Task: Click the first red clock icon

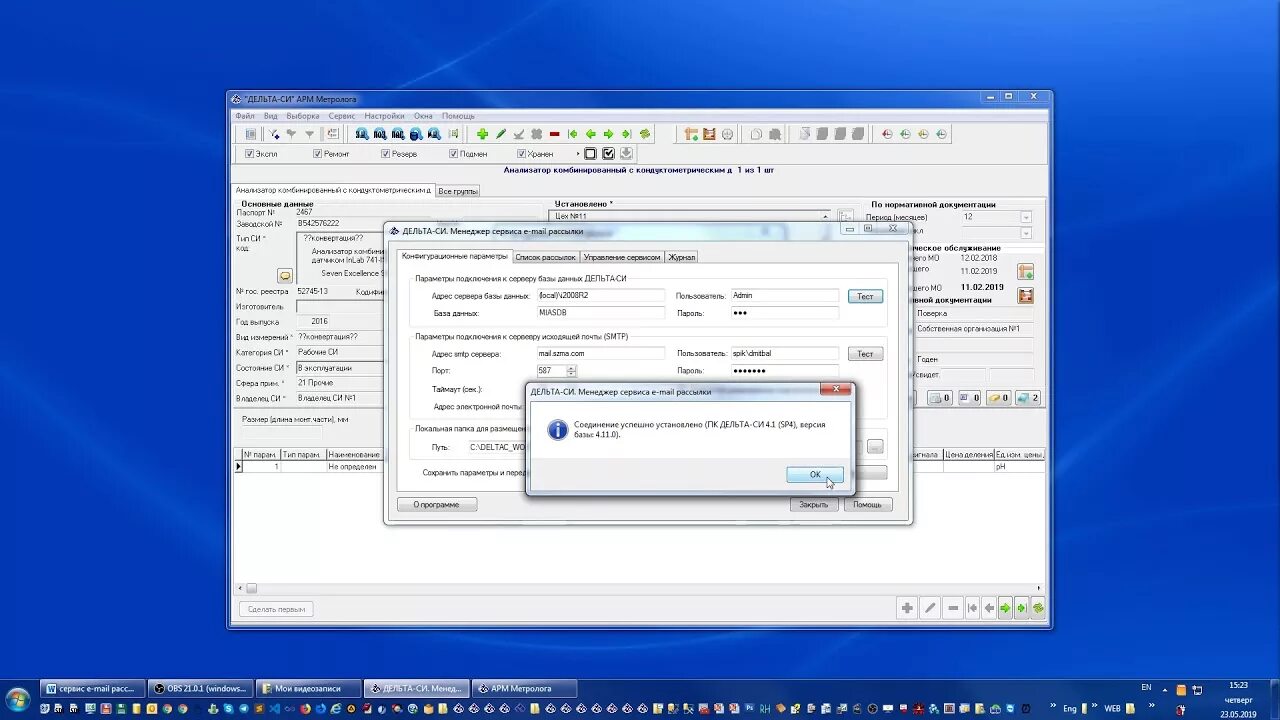Action: click(887, 134)
